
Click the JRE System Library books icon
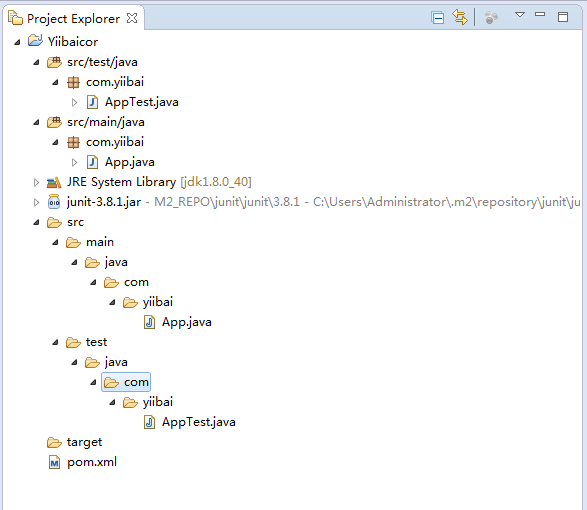[x=54, y=182]
